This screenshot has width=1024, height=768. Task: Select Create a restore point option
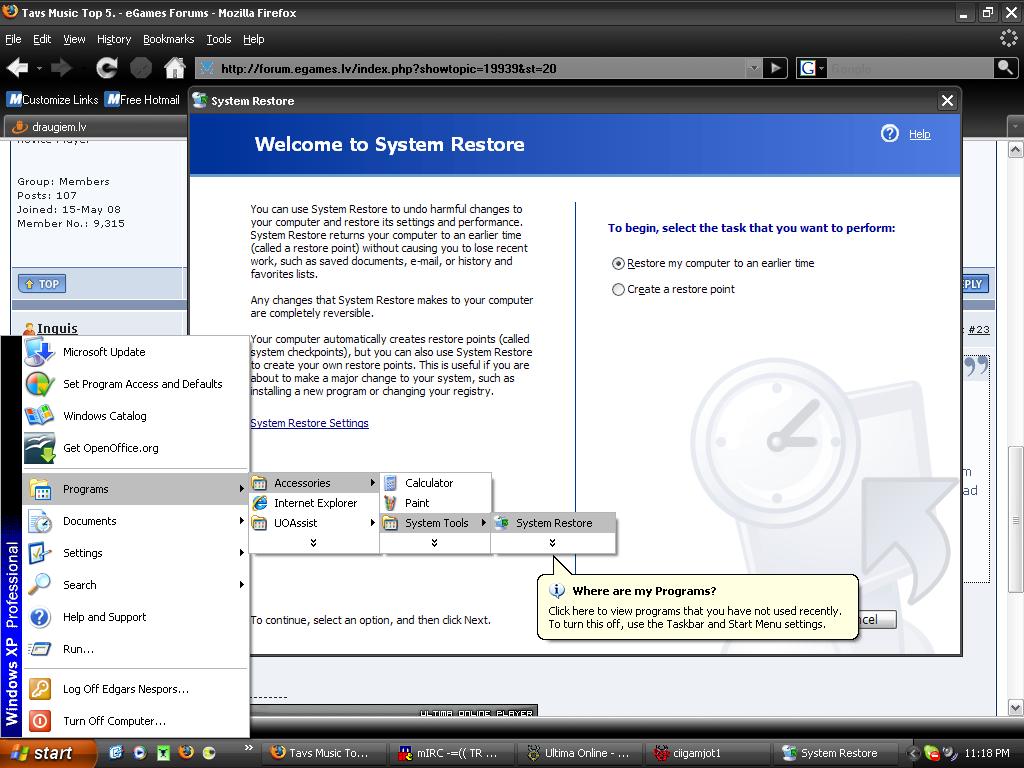(673, 289)
